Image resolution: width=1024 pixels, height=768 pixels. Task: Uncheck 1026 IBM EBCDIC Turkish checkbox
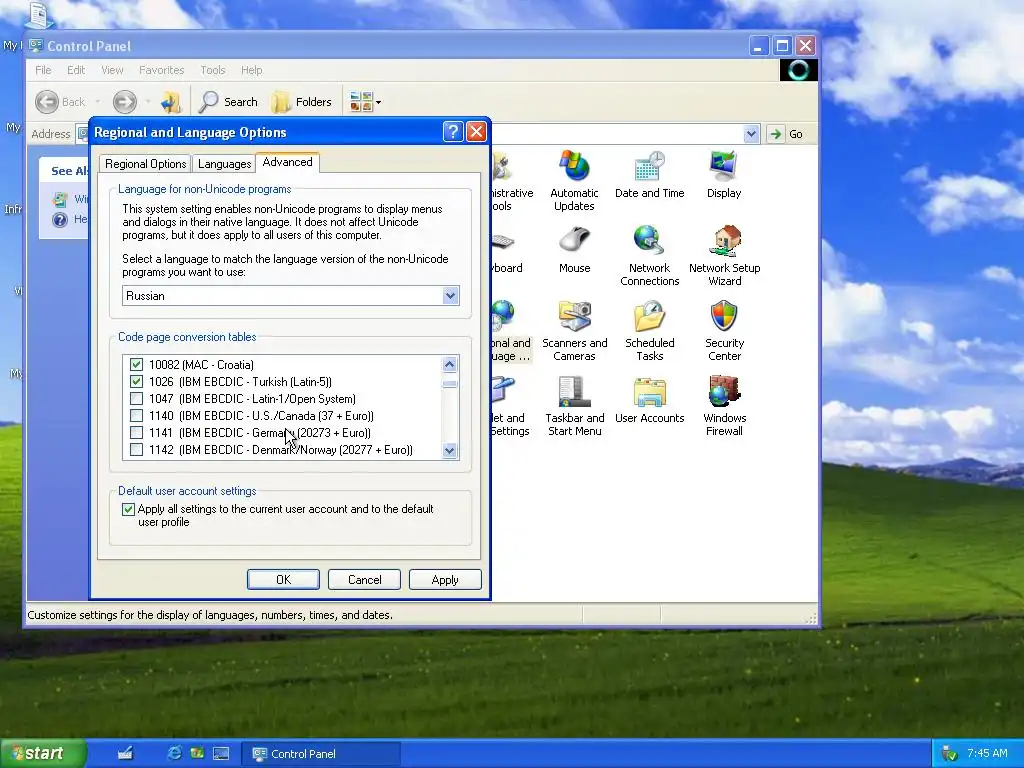point(136,381)
